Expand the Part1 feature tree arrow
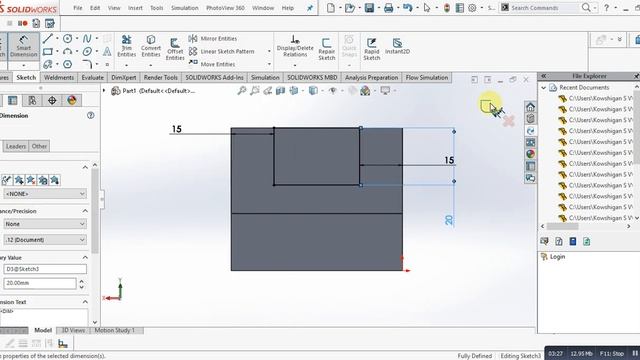Screen dimensions: 640x360 (104, 90)
